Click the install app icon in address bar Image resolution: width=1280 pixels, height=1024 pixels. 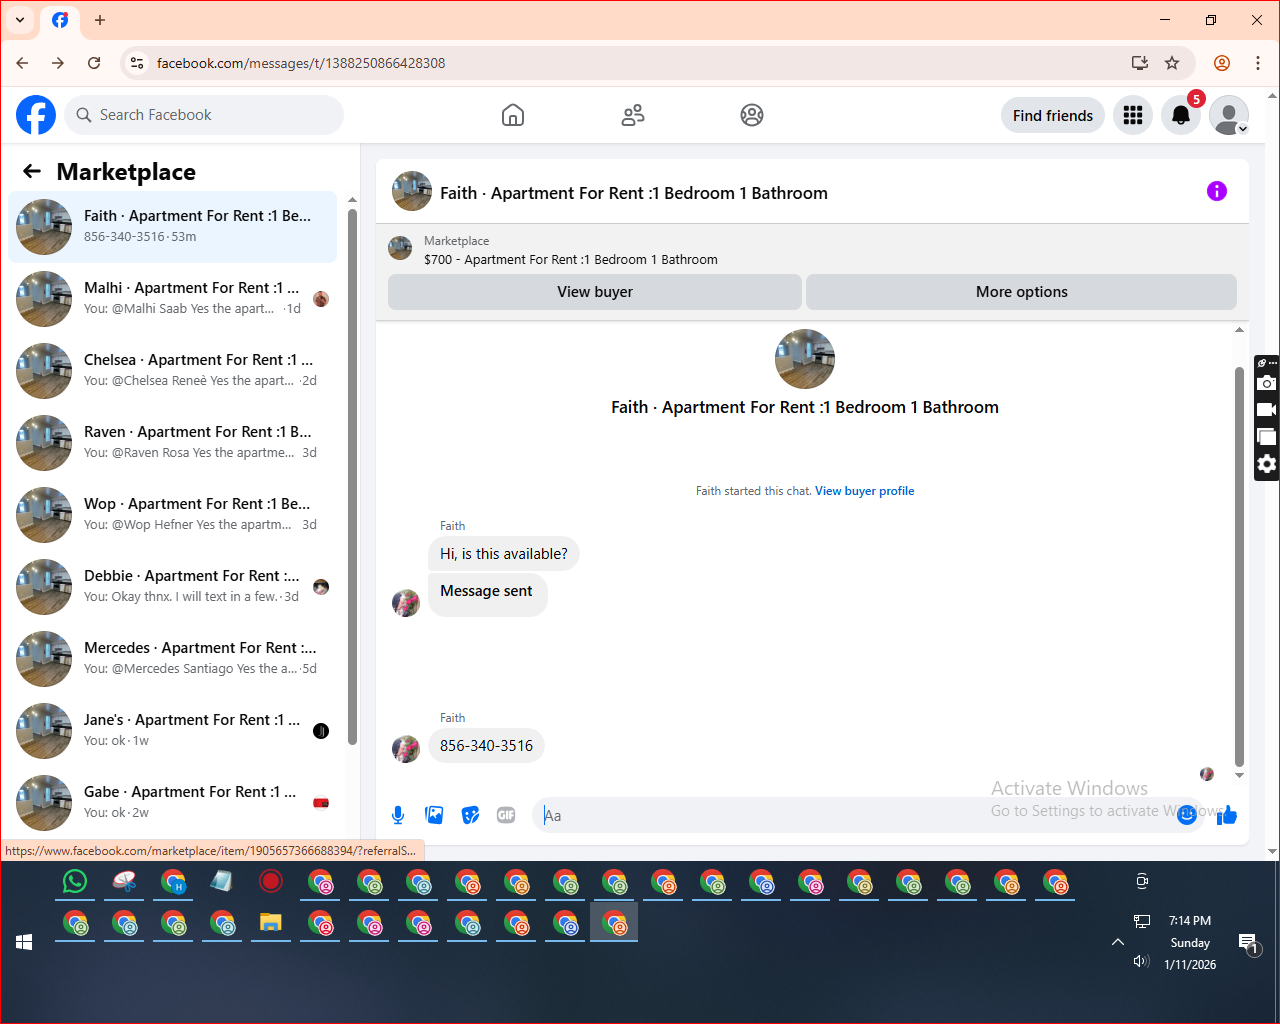click(1140, 63)
